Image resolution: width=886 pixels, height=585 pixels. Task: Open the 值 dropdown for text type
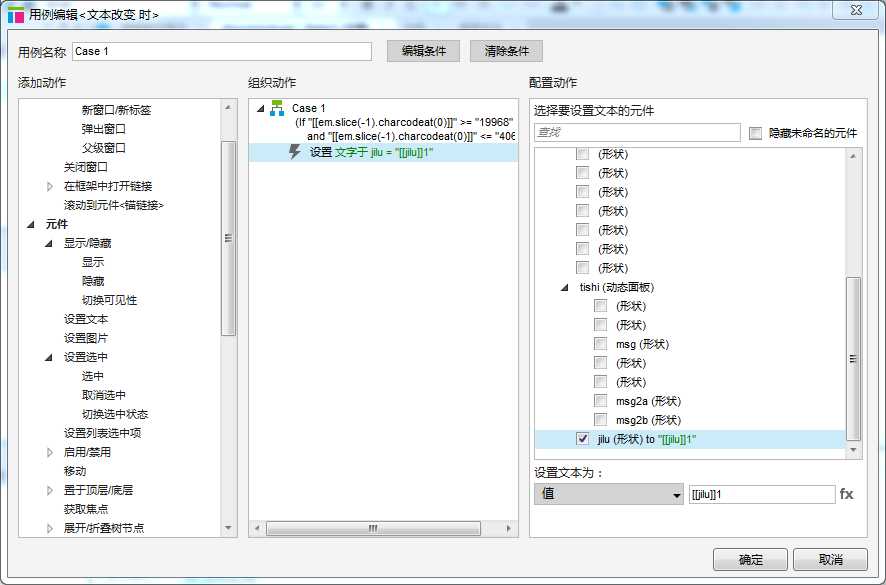click(x=608, y=494)
